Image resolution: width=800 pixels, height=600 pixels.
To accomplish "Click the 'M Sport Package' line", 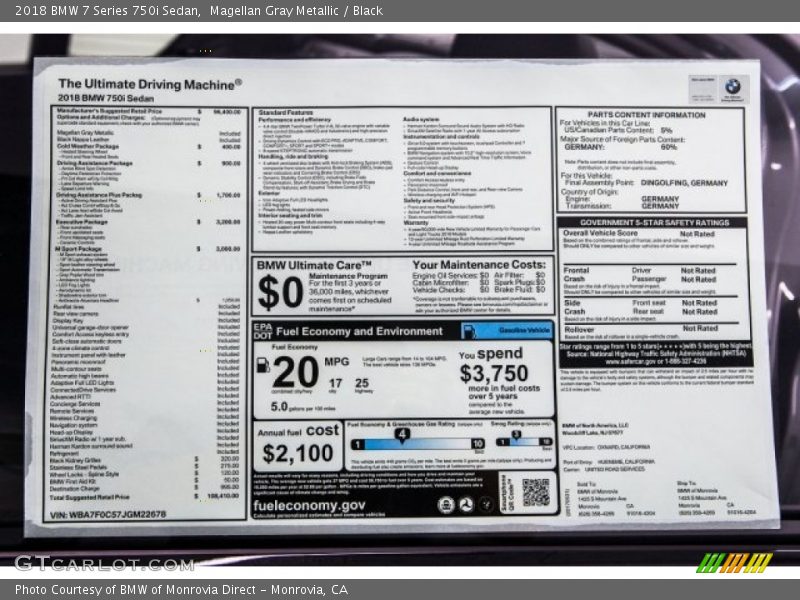I will coord(147,249).
